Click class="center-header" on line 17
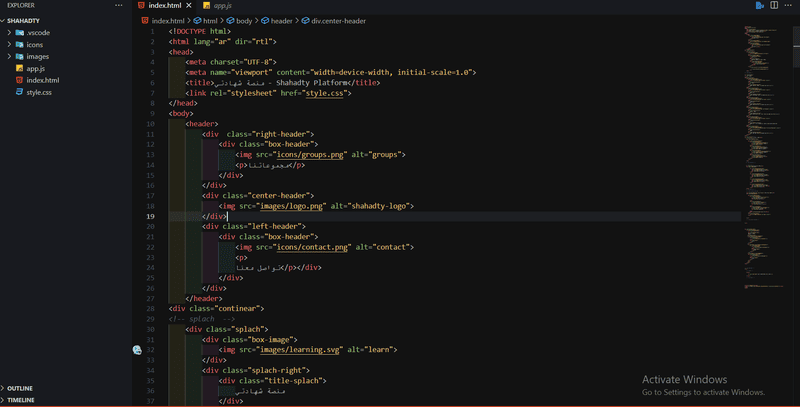Viewport: 800px width, 407px height. tap(266, 195)
